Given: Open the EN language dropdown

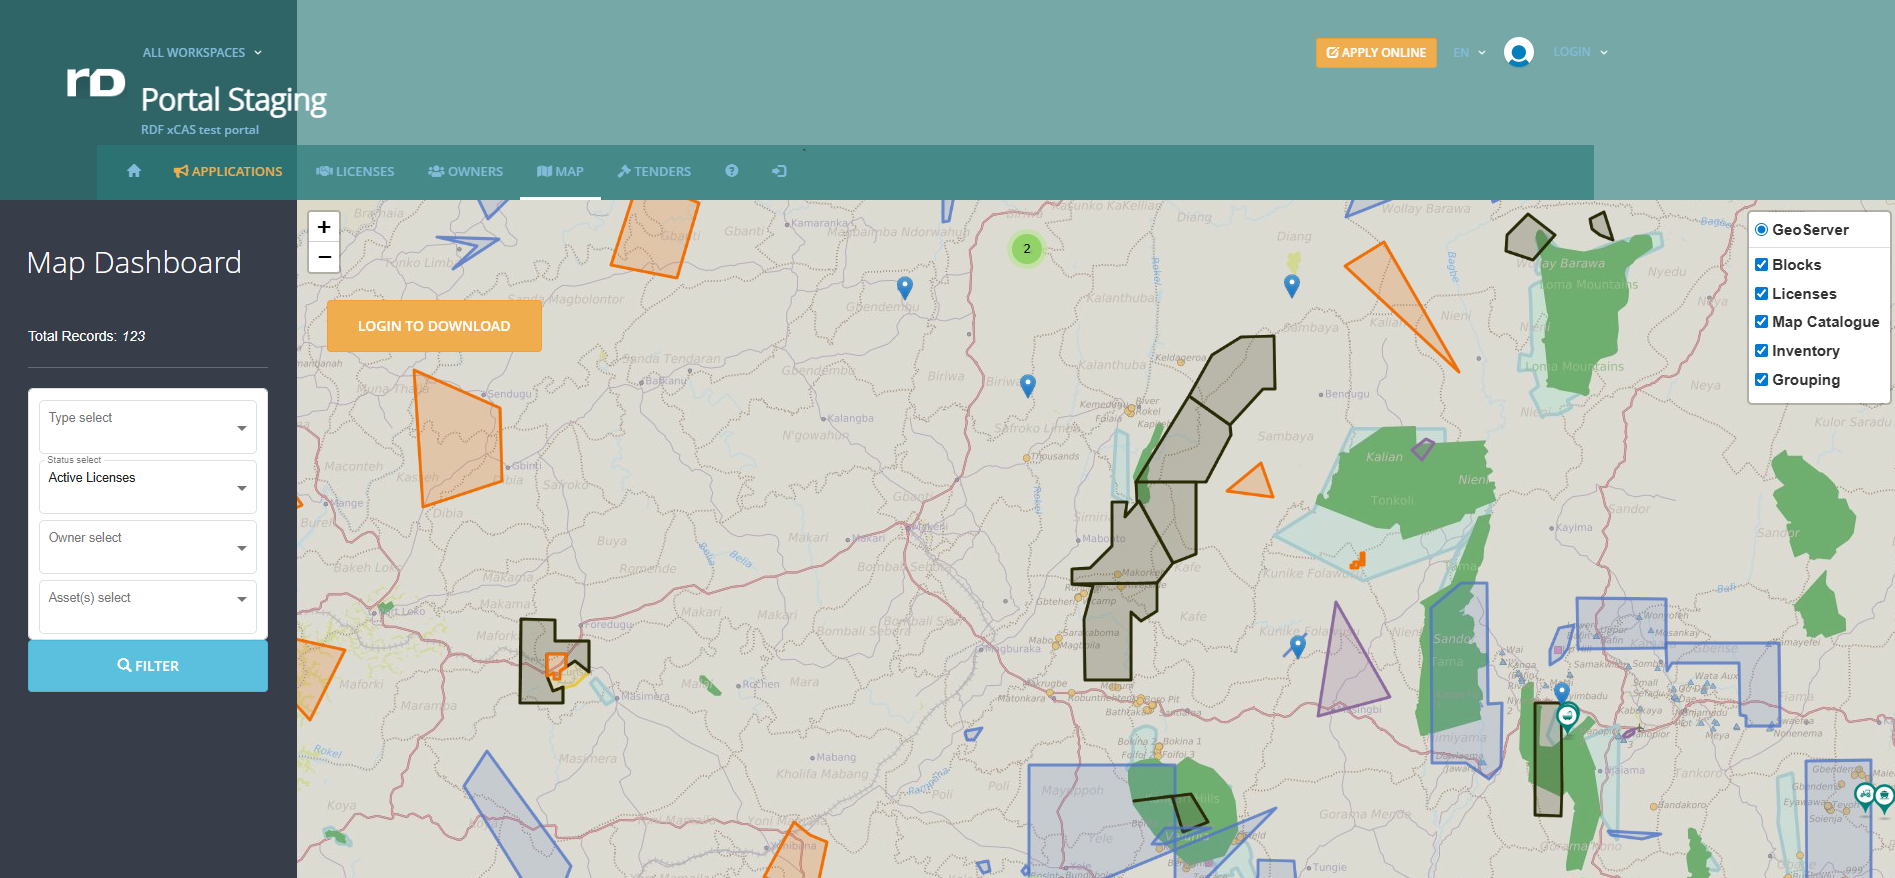Looking at the screenshot, I should [x=1469, y=53].
